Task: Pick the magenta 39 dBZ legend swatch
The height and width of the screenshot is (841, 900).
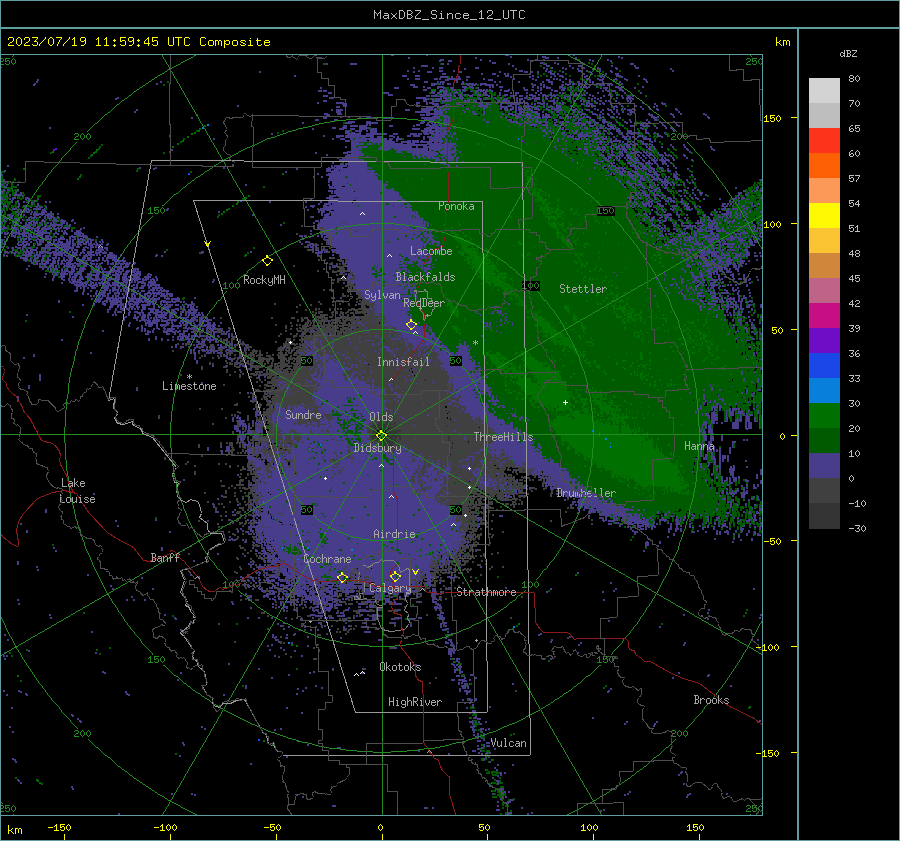Action: pyautogui.click(x=824, y=315)
